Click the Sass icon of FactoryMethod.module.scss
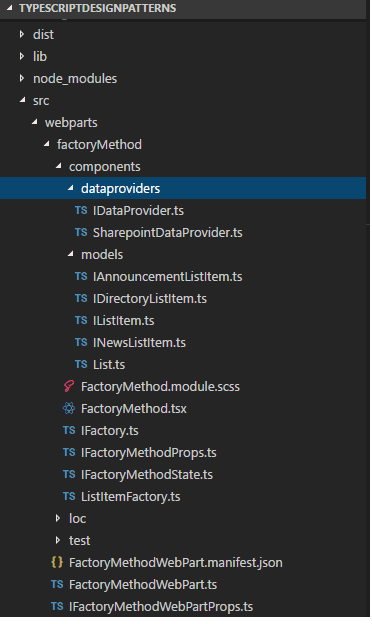This screenshot has width=372, height=624. click(69, 386)
